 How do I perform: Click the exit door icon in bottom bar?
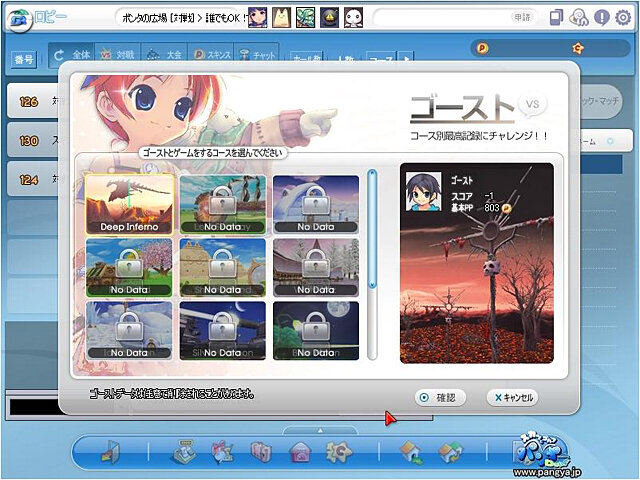pos(110,452)
